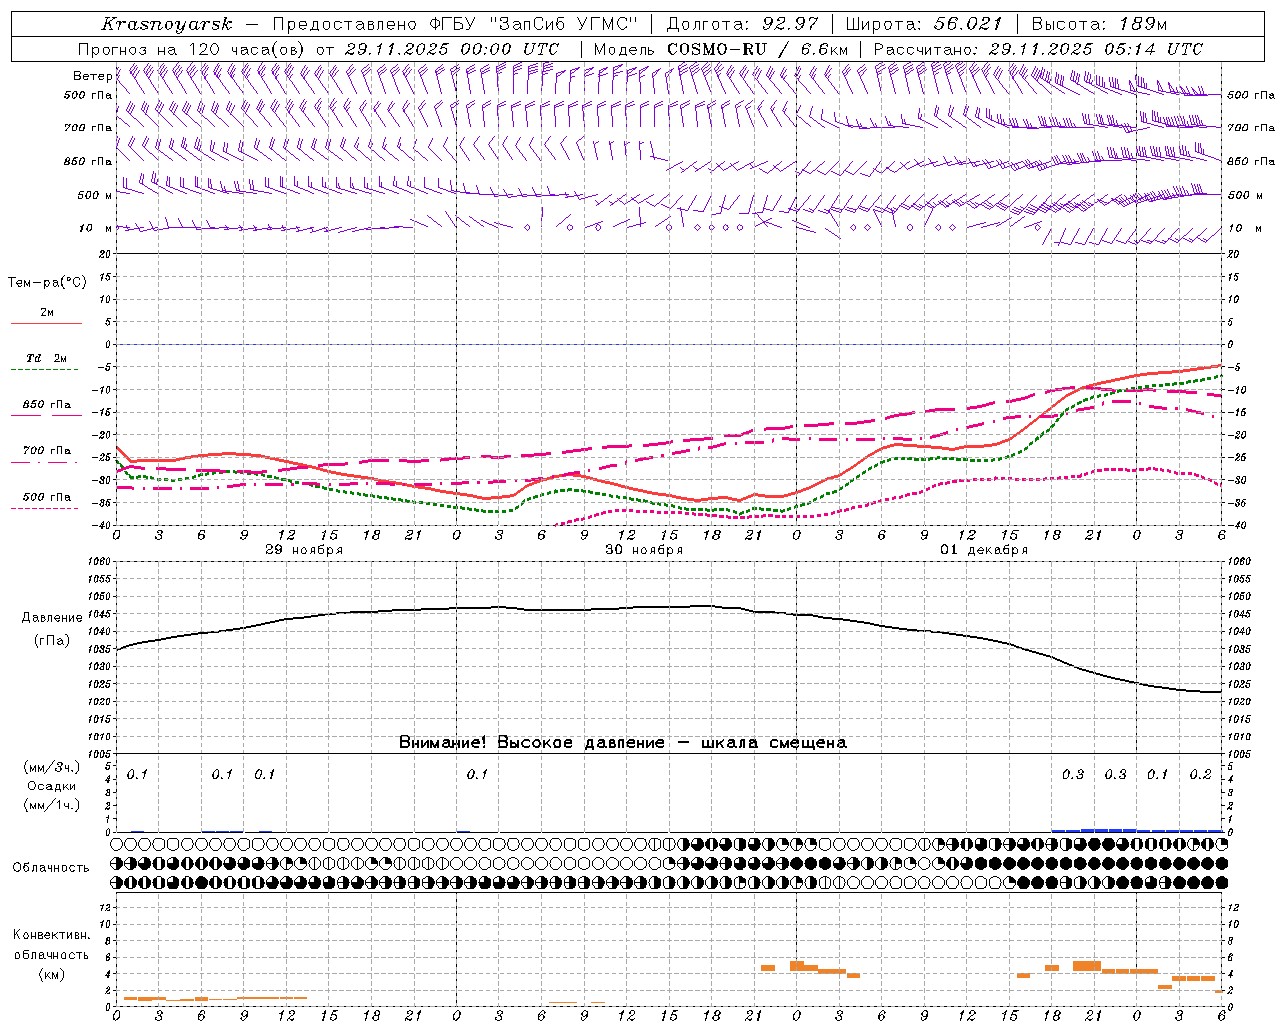Click the 'Высота: 189м' elevation text
The height and width of the screenshot is (1024, 1280).
click(1099, 24)
